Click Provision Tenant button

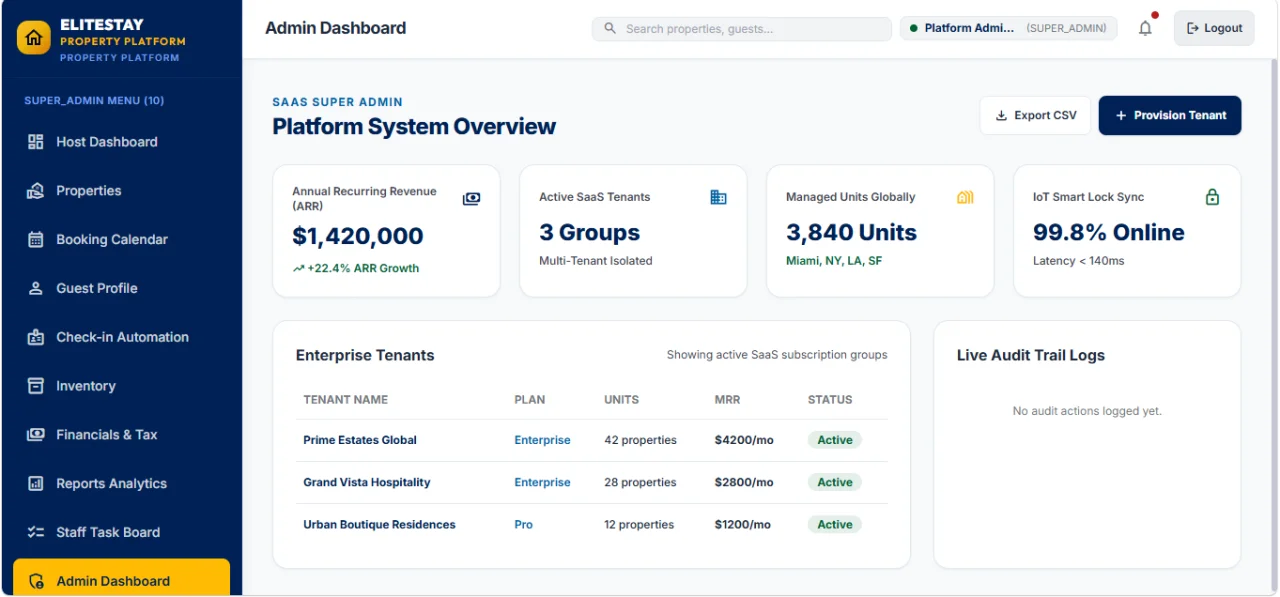[x=1170, y=115]
